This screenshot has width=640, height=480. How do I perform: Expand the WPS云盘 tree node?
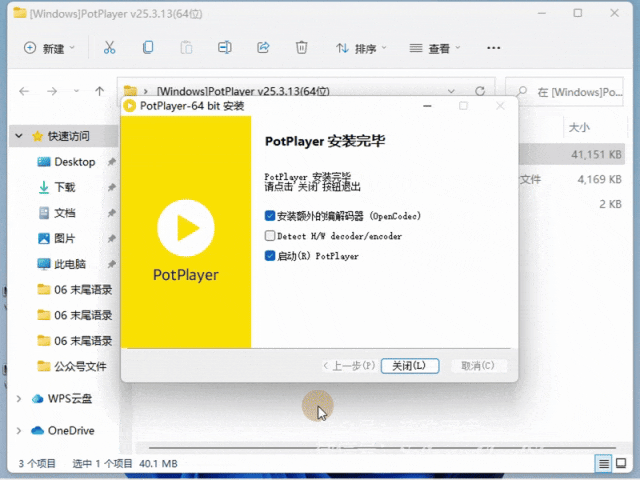[19, 398]
